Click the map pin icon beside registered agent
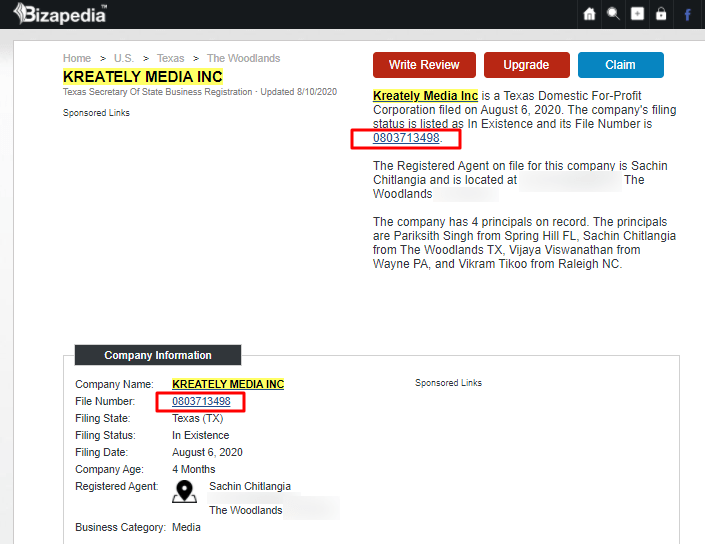This screenshot has height=544, width=705. (x=184, y=492)
